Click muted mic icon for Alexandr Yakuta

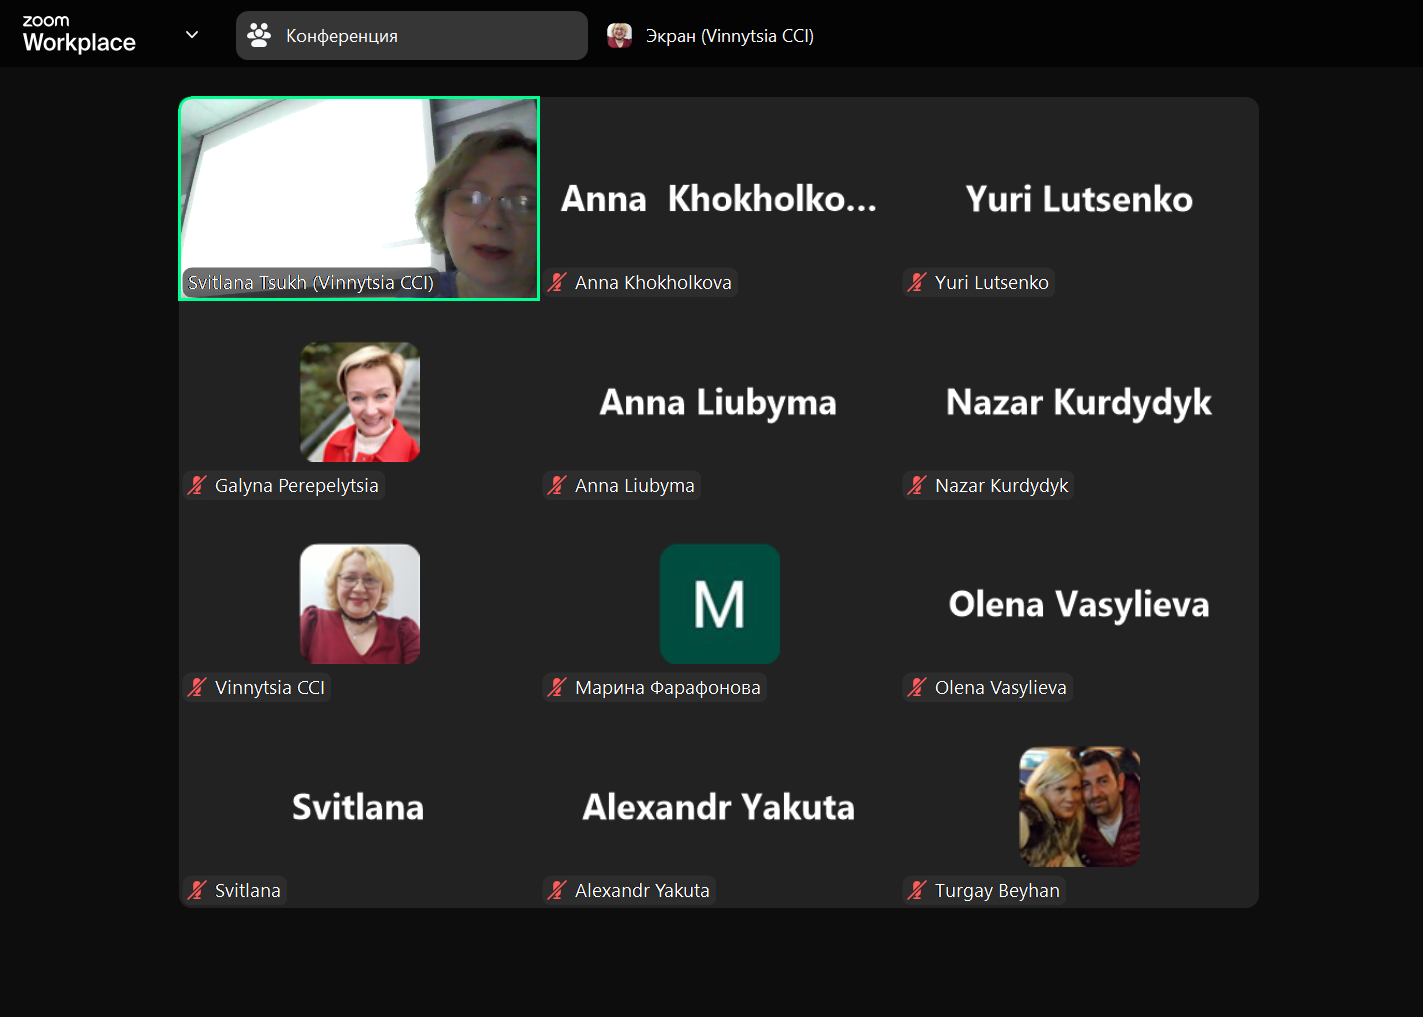click(558, 891)
